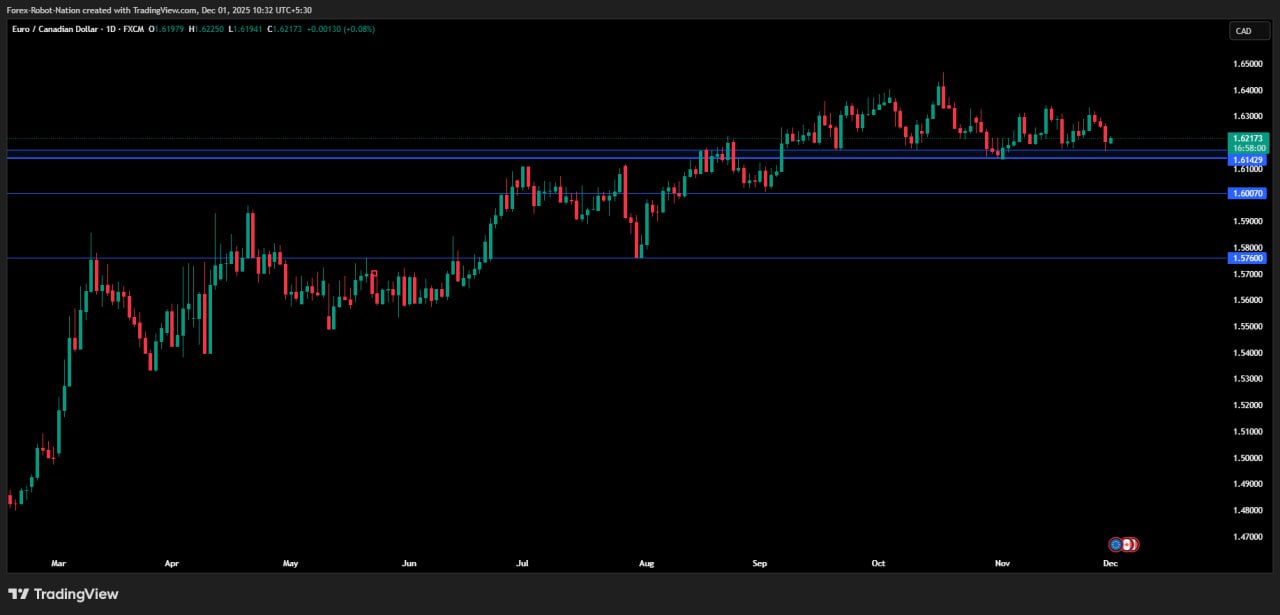This screenshot has width=1280, height=615.
Task: Click the 1.47000 price scale tick
Action: coord(1247,537)
